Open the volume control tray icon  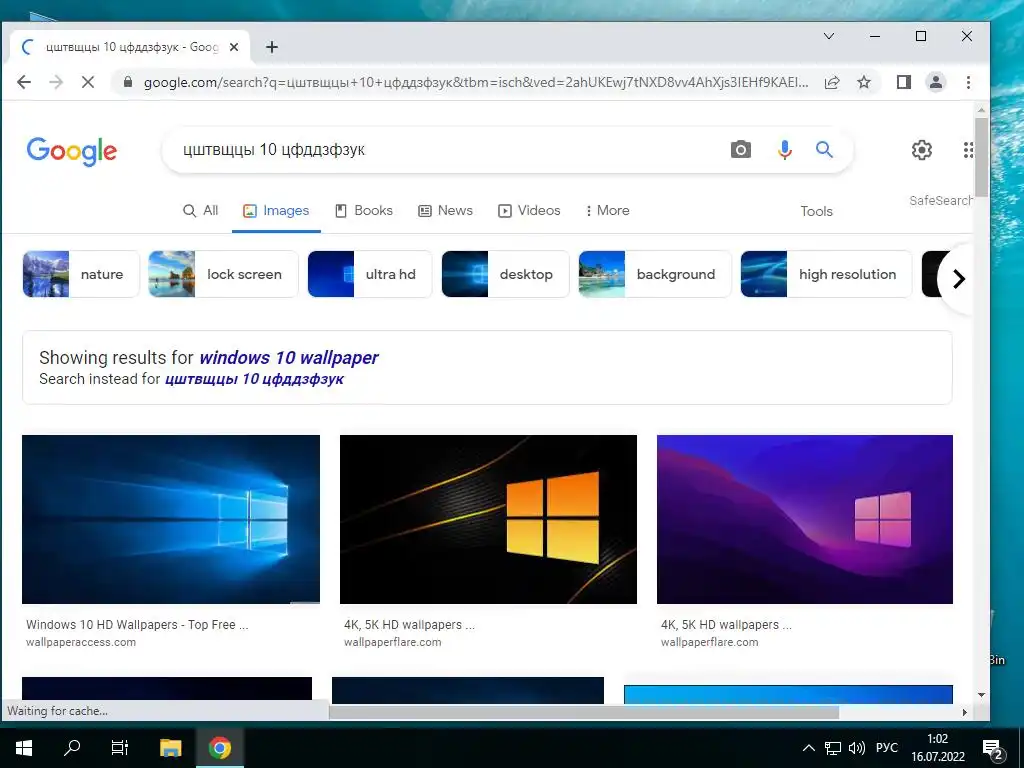[x=856, y=748]
